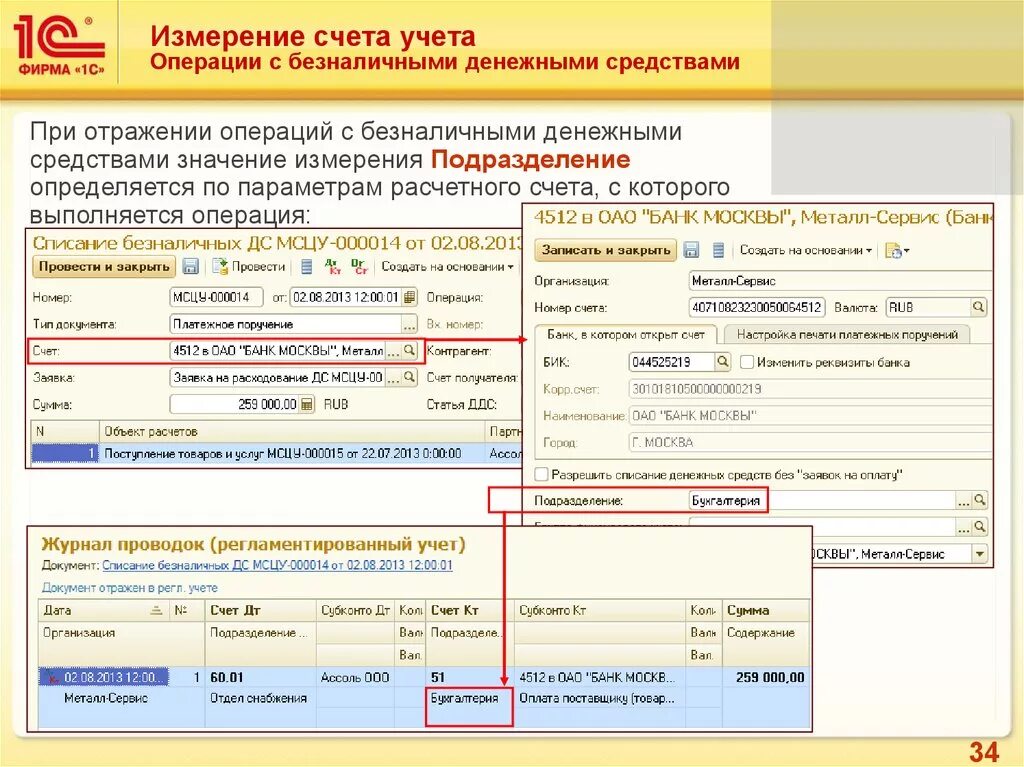This screenshot has height=767, width=1024.
Task: Select journal date cell 02.08.2013 12:00
Action: pyautogui.click(x=104, y=677)
